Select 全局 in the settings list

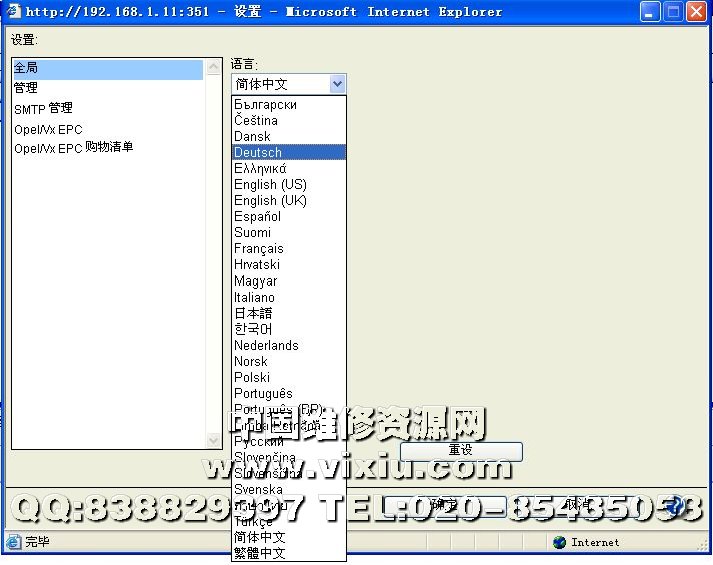click(108, 69)
